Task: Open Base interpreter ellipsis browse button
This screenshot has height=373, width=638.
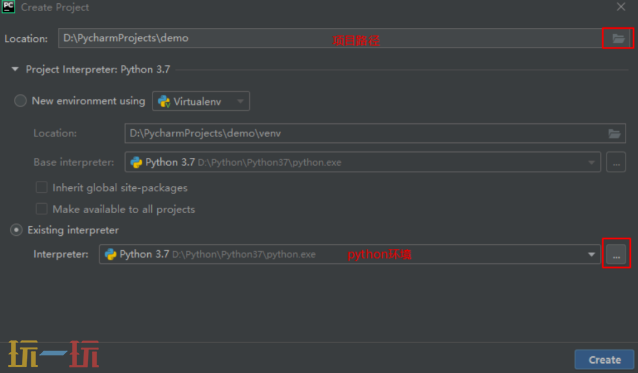Action: click(616, 162)
